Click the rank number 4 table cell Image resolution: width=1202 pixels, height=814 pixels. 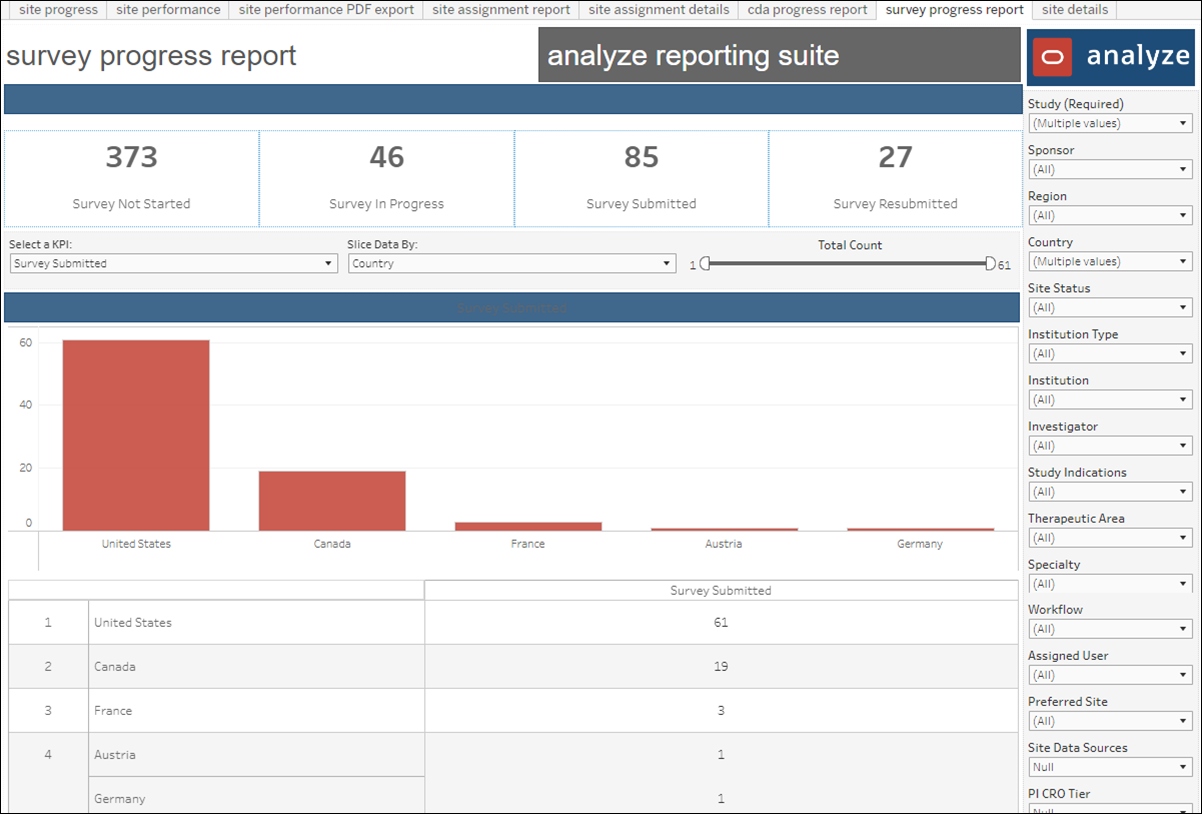[x=48, y=754]
